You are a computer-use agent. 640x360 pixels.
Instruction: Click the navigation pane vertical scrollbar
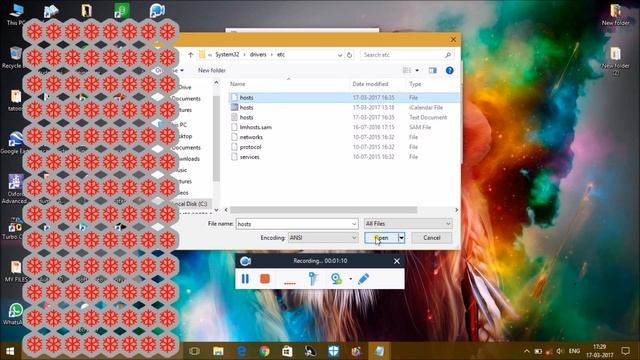(x=216, y=139)
